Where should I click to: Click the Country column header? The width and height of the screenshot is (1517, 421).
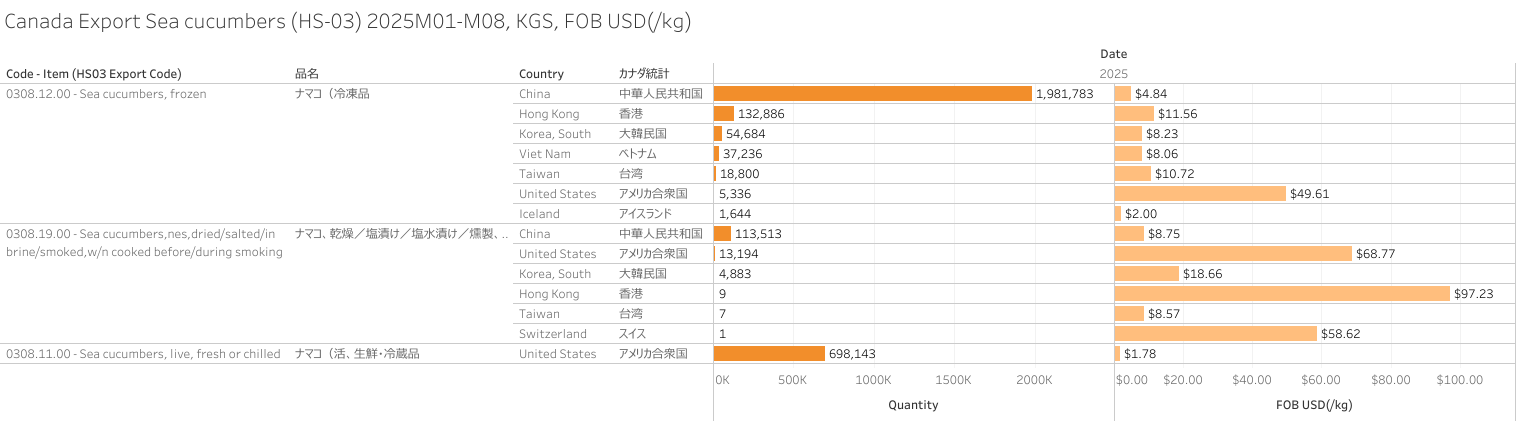541,74
